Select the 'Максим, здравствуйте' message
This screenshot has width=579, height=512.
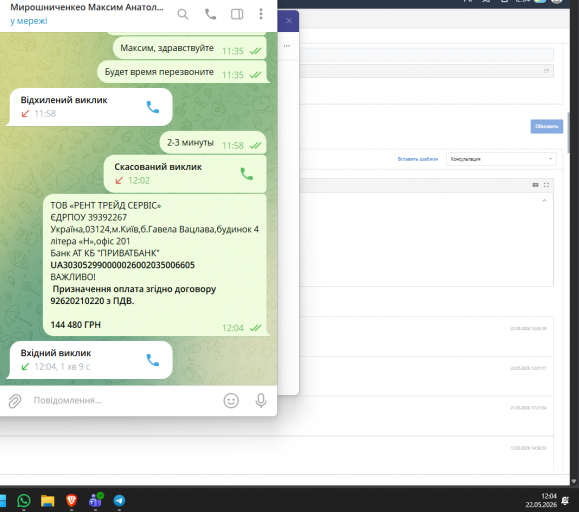coord(189,48)
